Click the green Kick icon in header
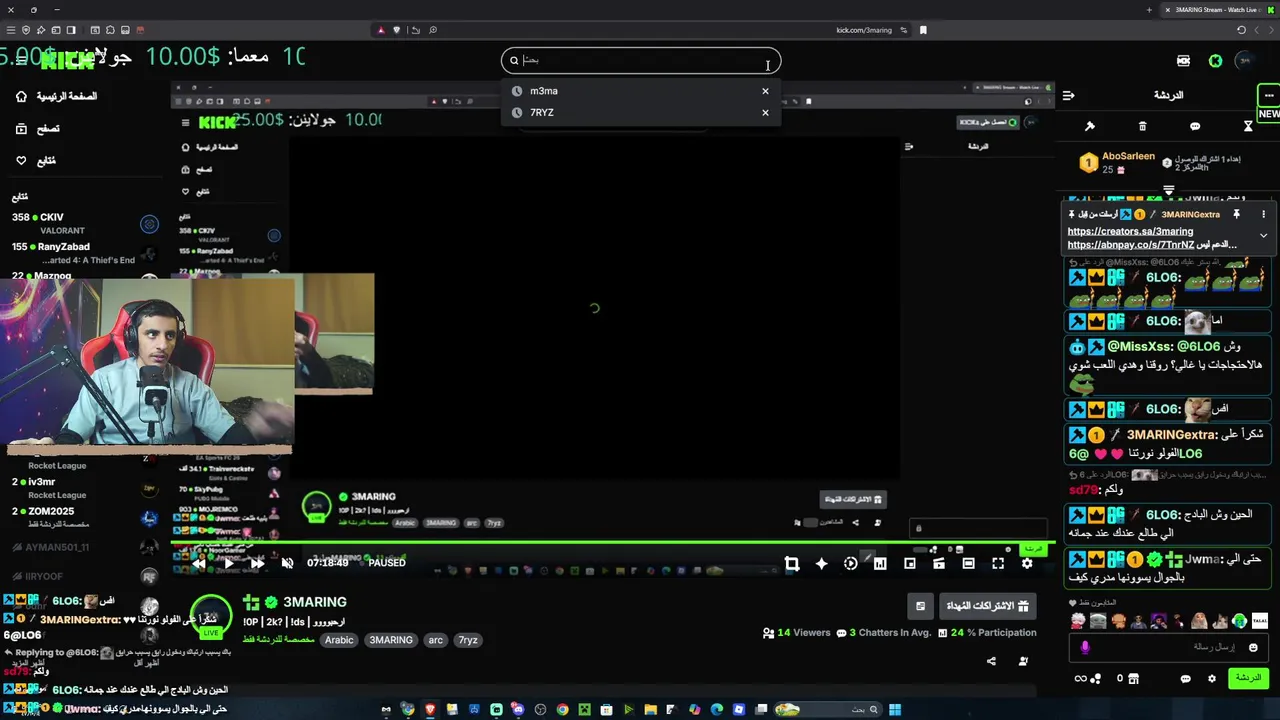 (1215, 61)
